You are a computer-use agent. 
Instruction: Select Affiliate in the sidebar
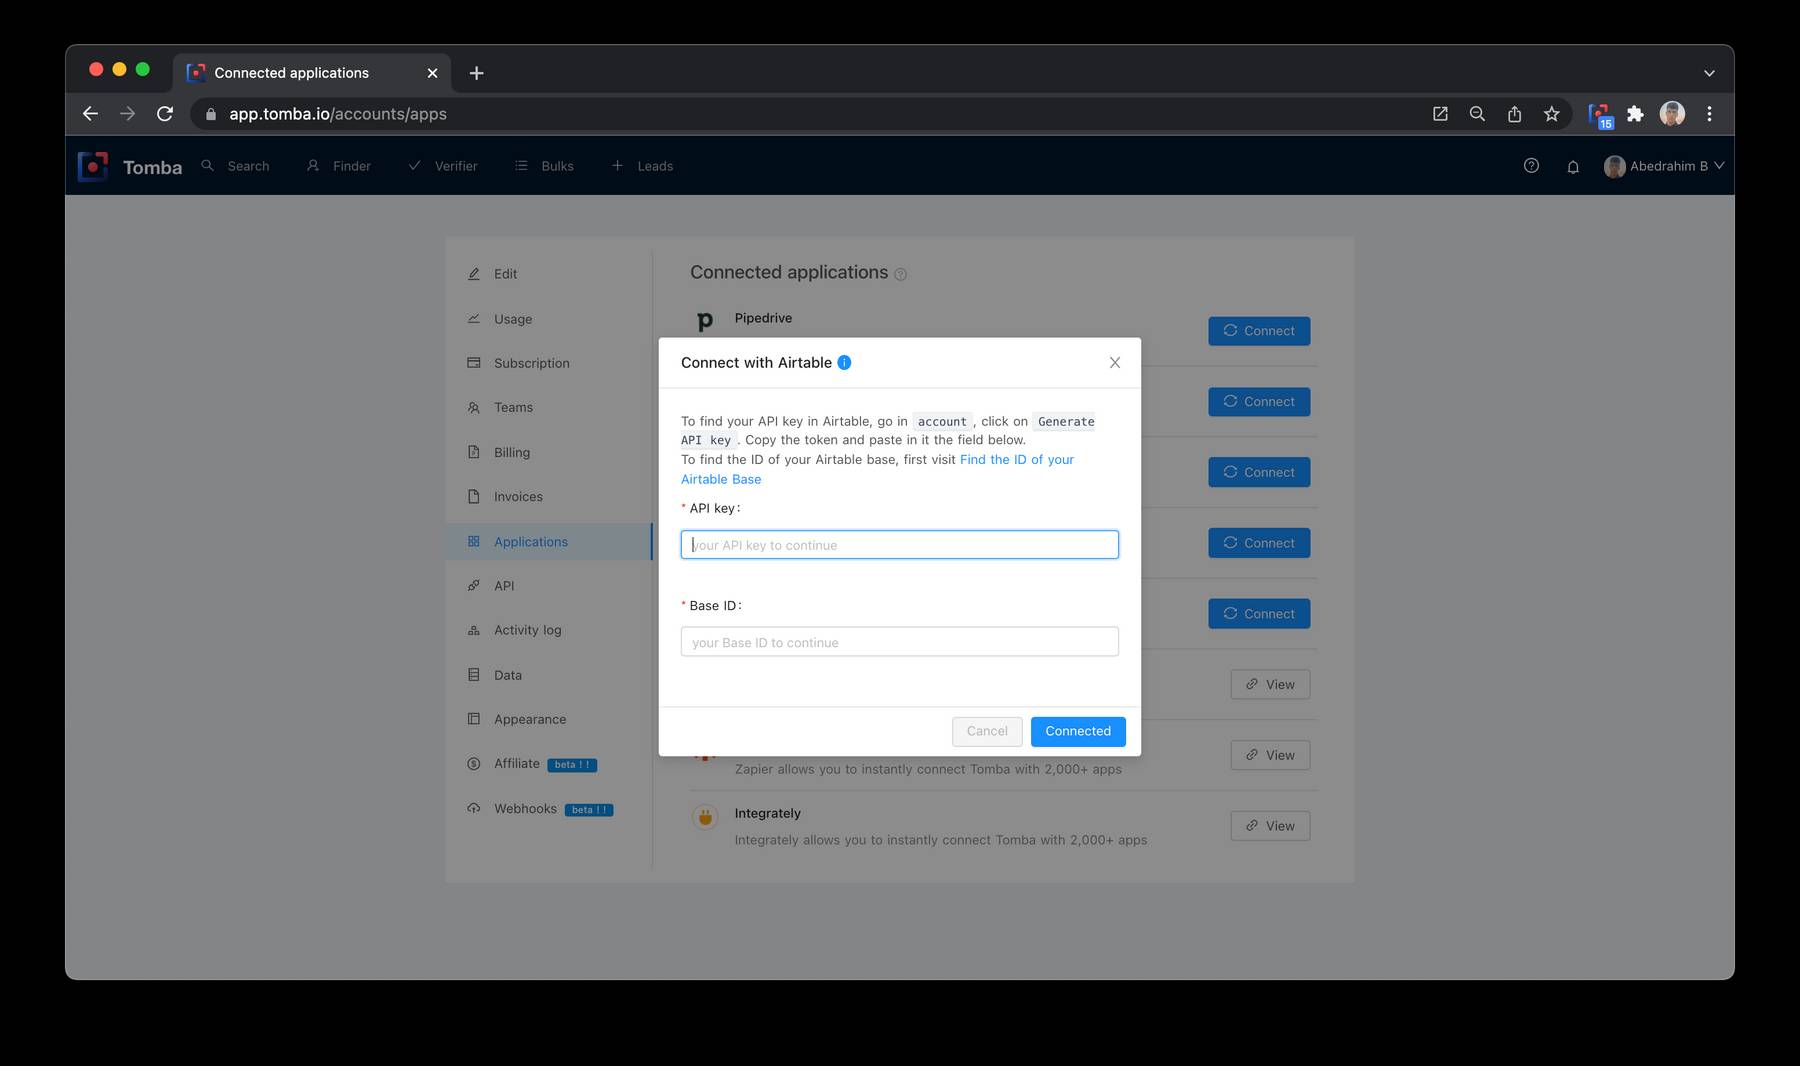549,764
